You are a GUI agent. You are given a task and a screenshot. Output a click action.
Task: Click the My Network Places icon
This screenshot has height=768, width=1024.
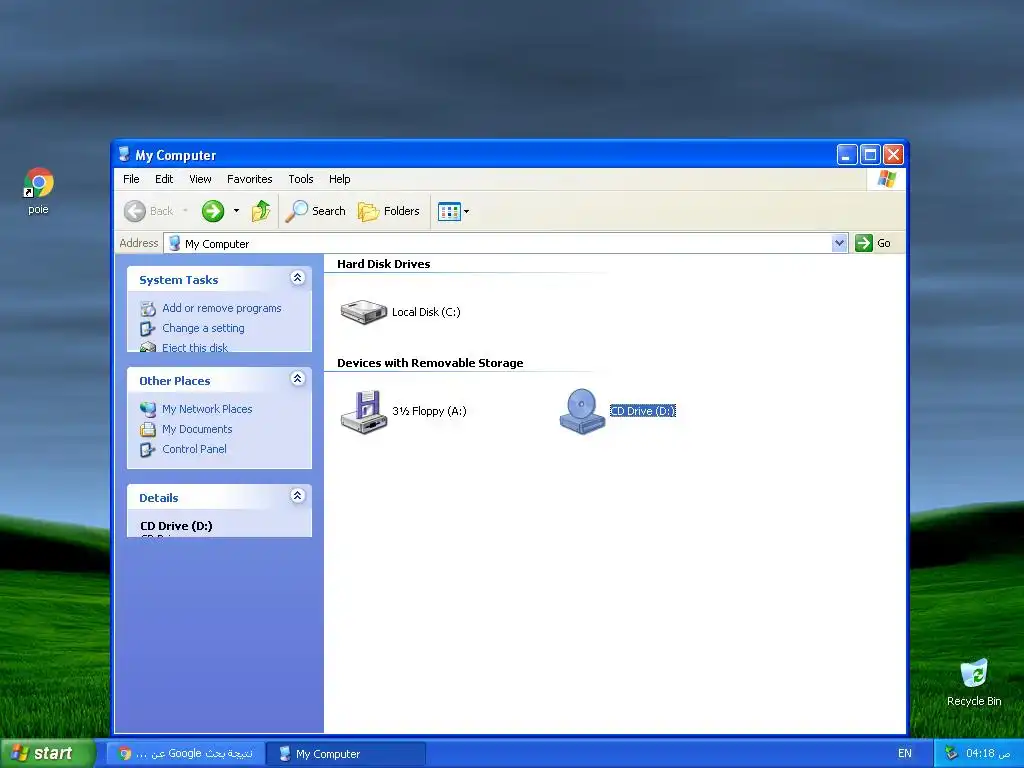pos(148,409)
